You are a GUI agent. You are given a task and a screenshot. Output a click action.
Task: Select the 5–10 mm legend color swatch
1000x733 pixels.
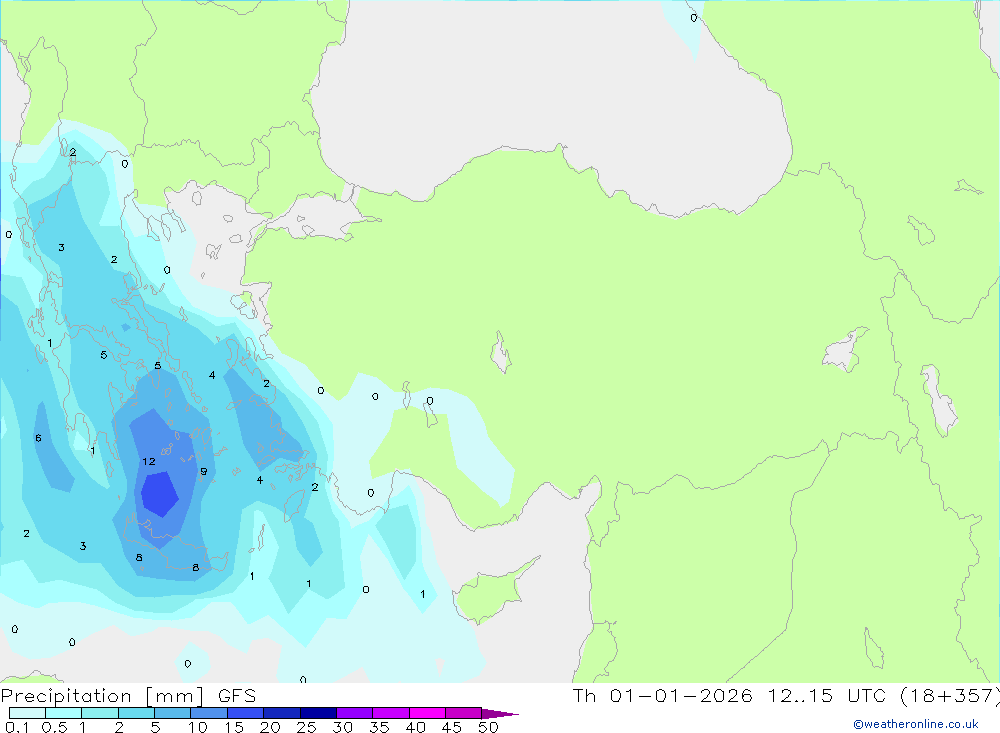click(173, 713)
